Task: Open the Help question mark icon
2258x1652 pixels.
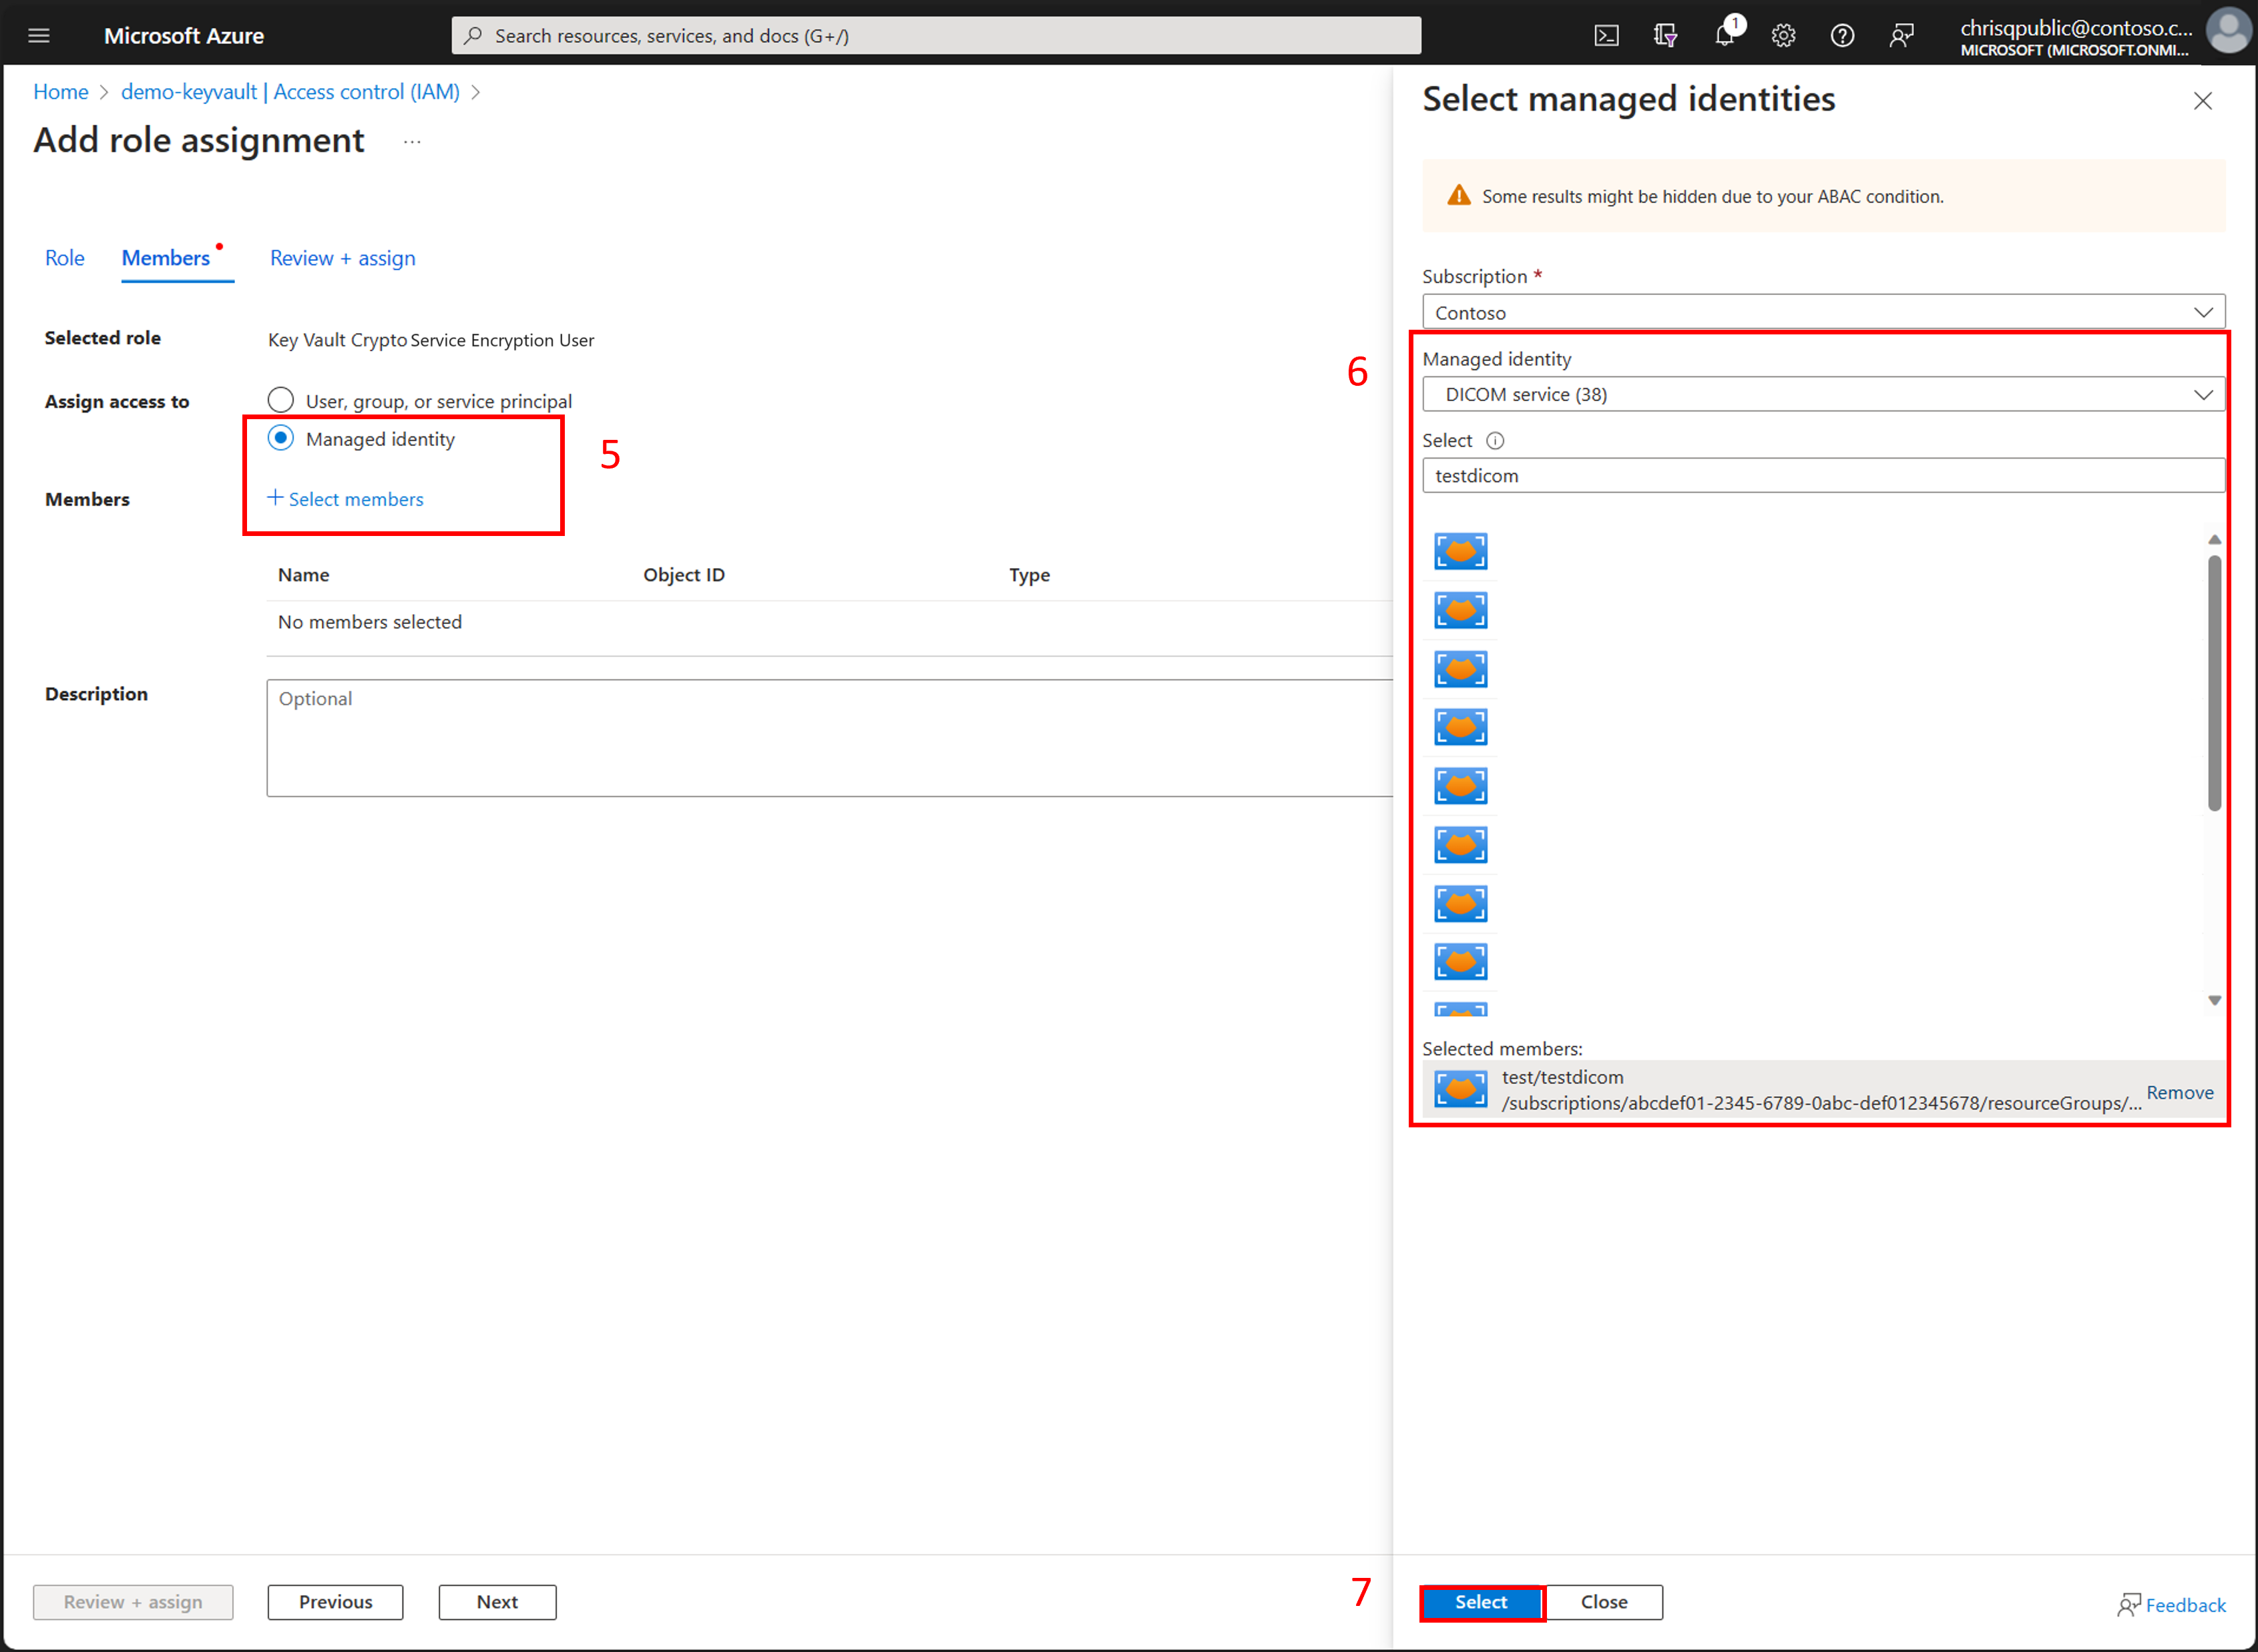Action: 1842,36
